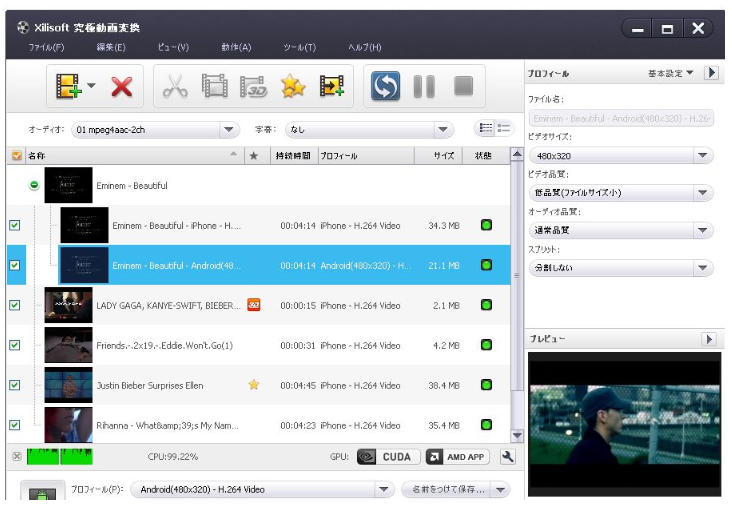Viewport: 732px width, 505px height.
Task: Click the ファイル名 file name field
Action: [621, 119]
